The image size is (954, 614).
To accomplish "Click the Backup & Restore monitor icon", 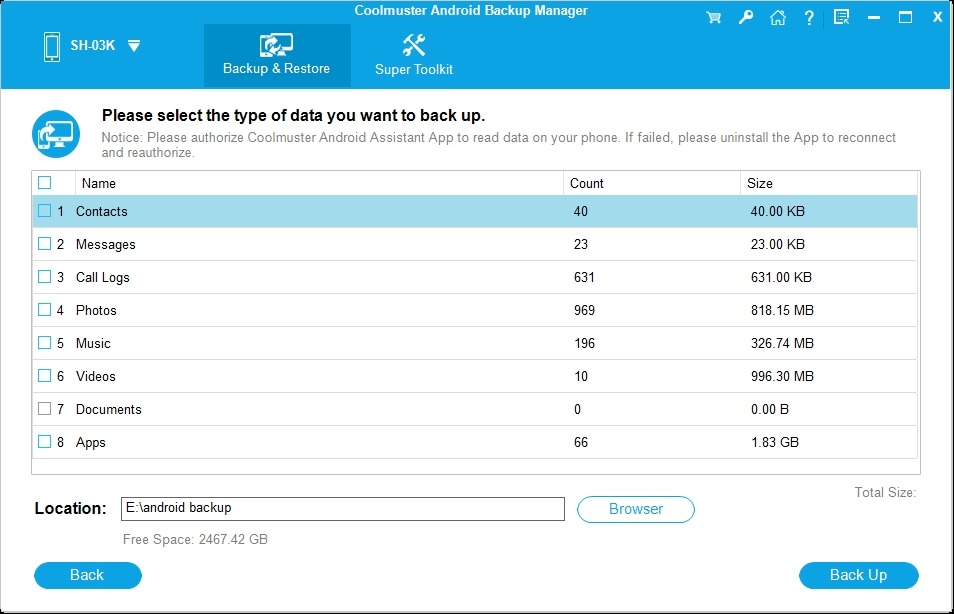I will (x=276, y=45).
